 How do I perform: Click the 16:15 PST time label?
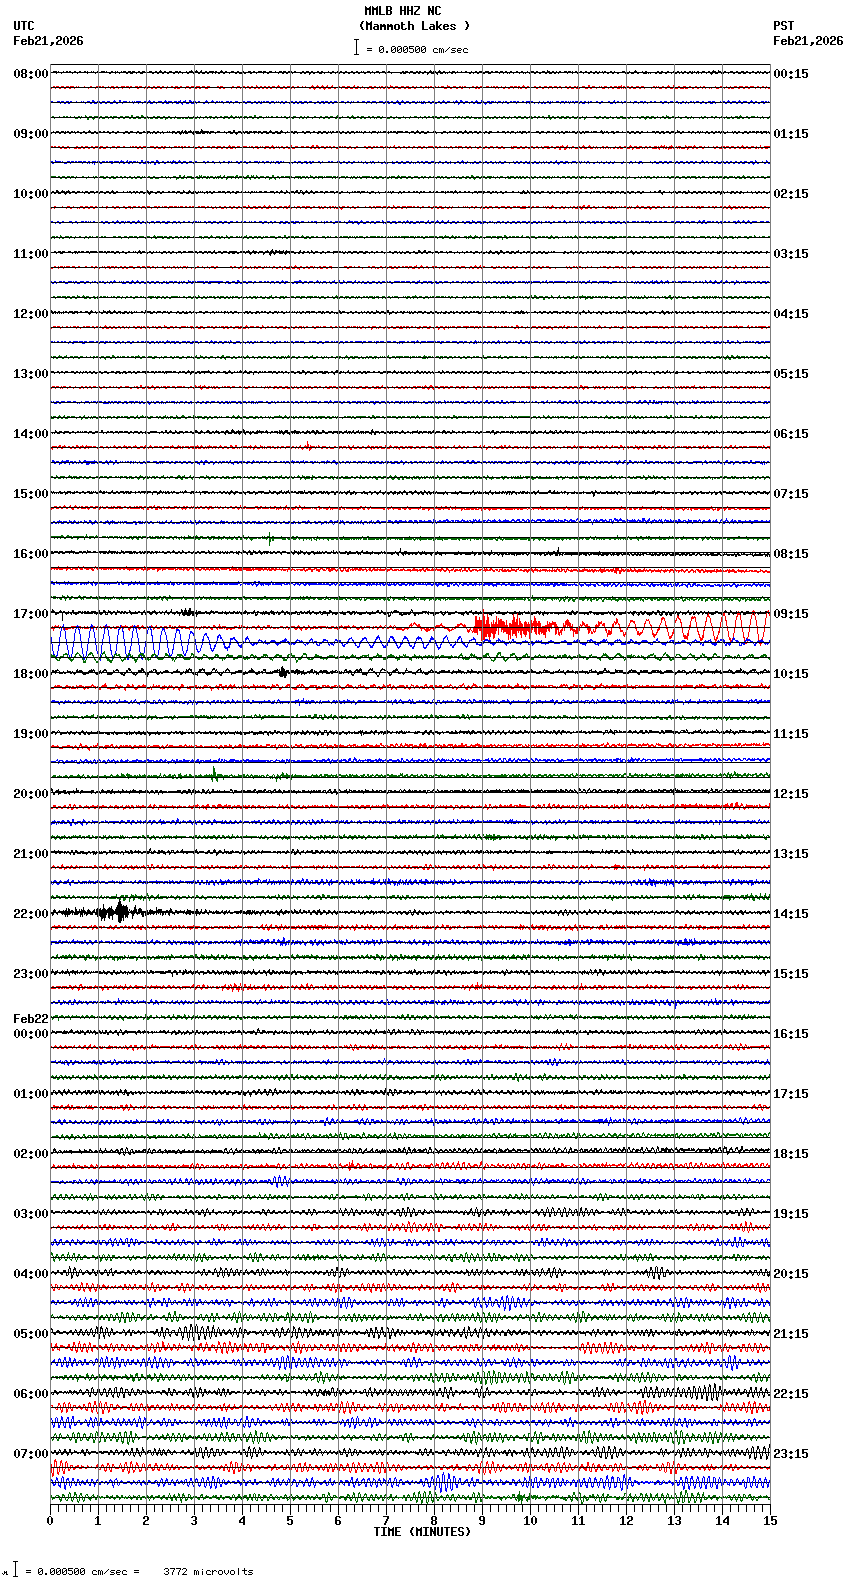791,1034
